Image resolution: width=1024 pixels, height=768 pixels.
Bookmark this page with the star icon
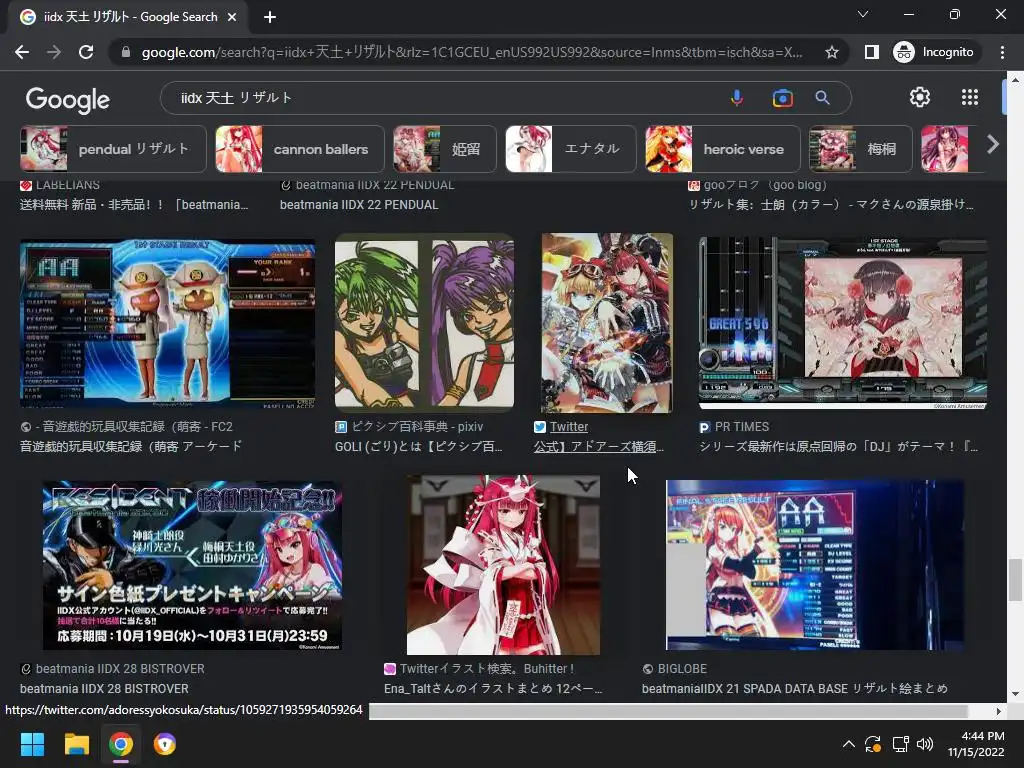coord(831,52)
